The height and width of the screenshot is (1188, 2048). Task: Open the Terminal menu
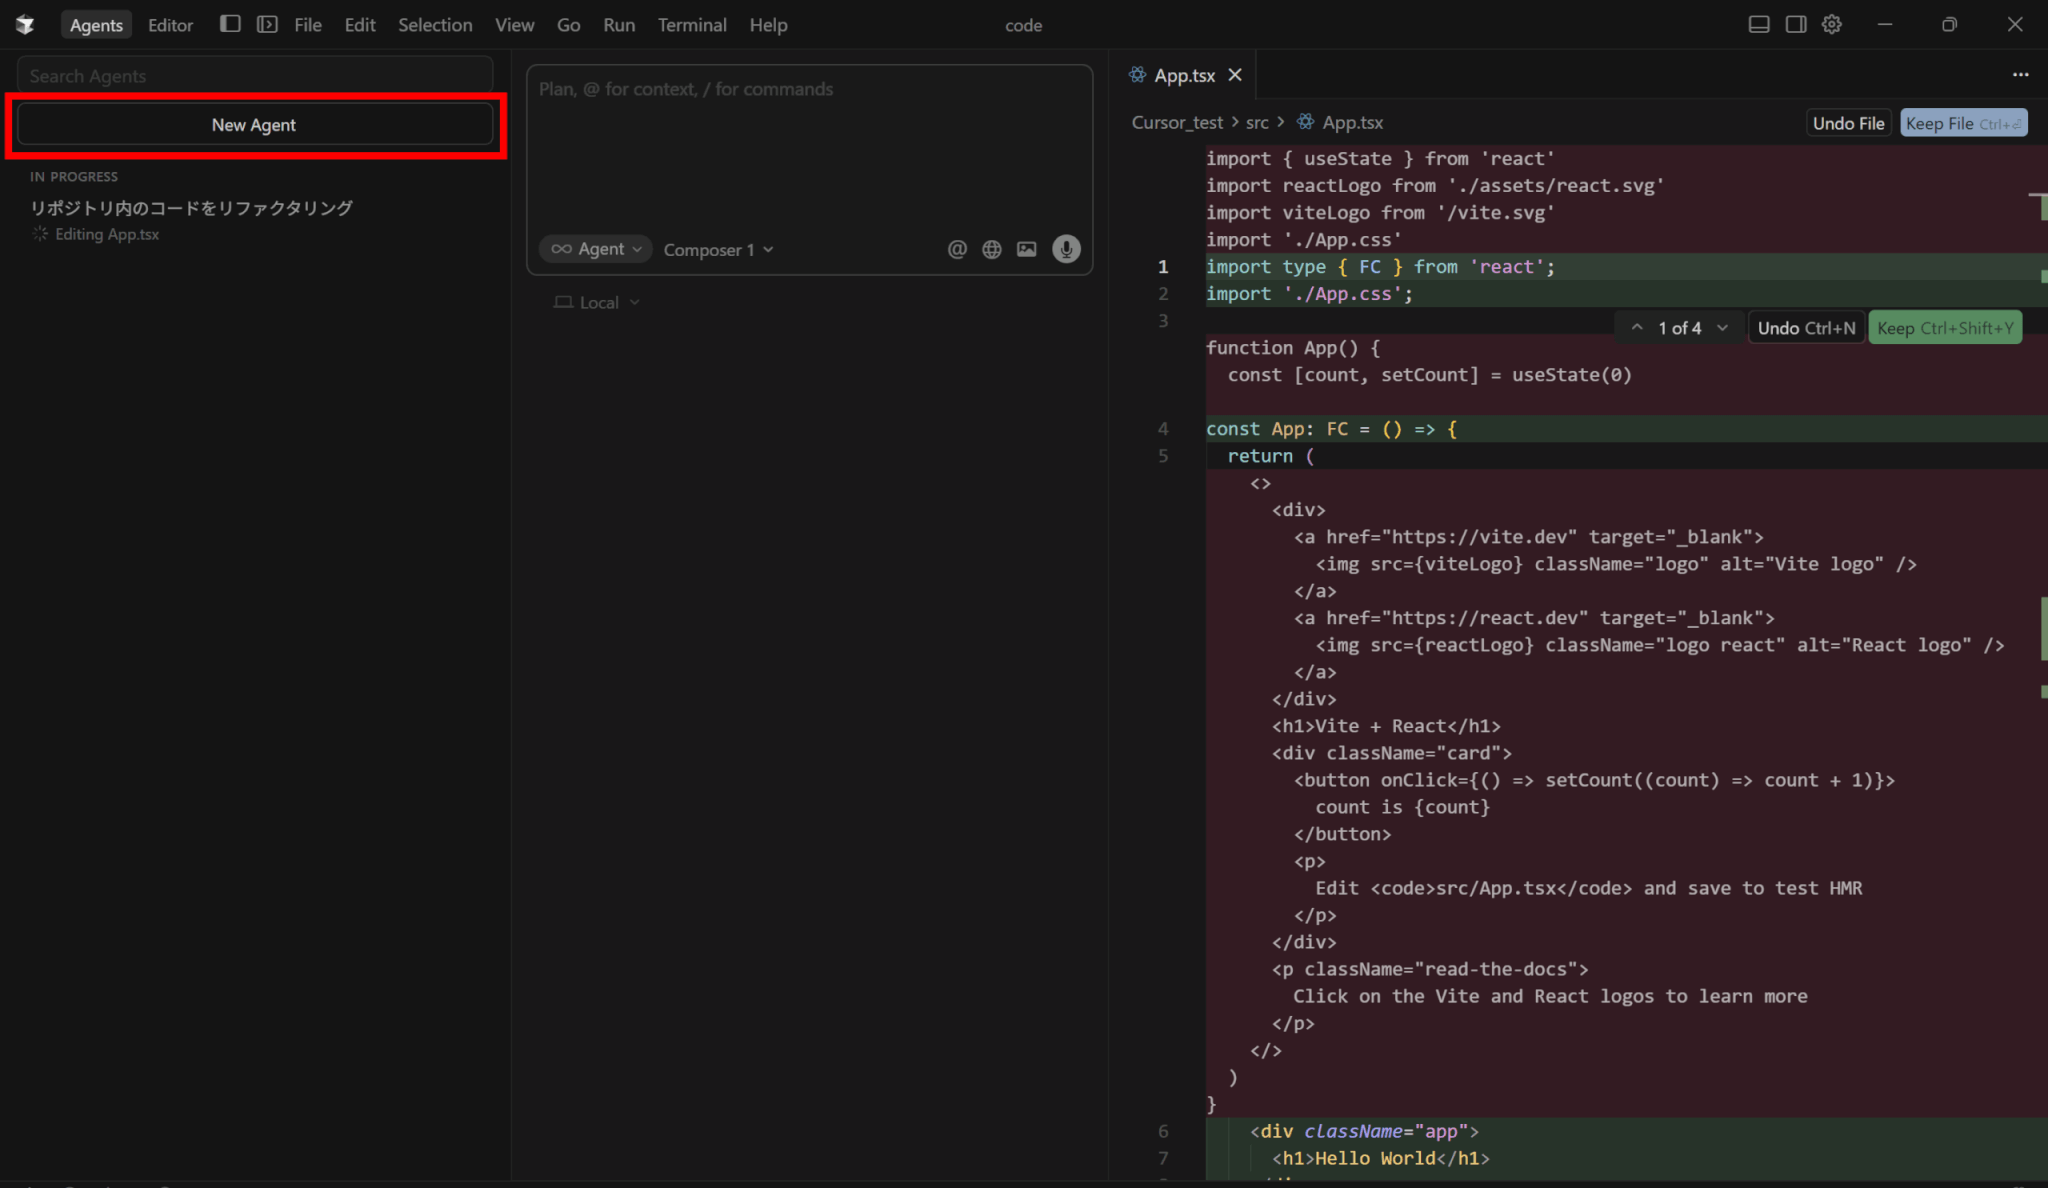click(691, 25)
